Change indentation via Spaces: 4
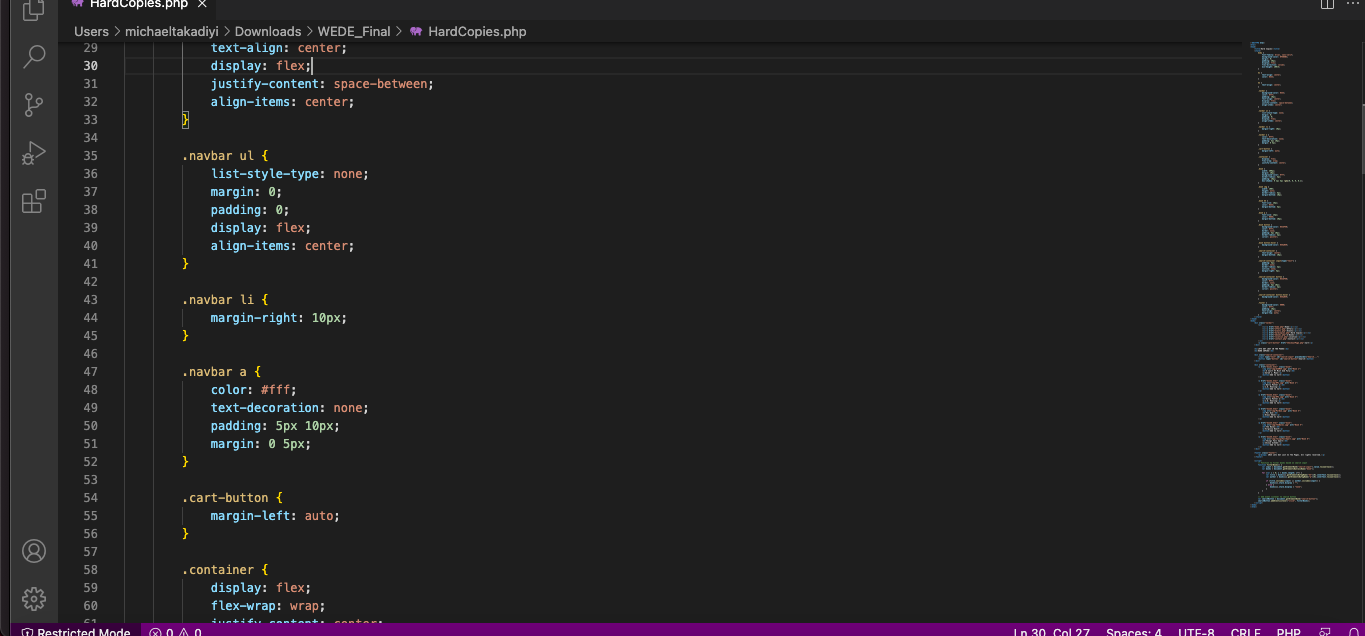The width and height of the screenshot is (1365, 636). [x=1134, y=632]
